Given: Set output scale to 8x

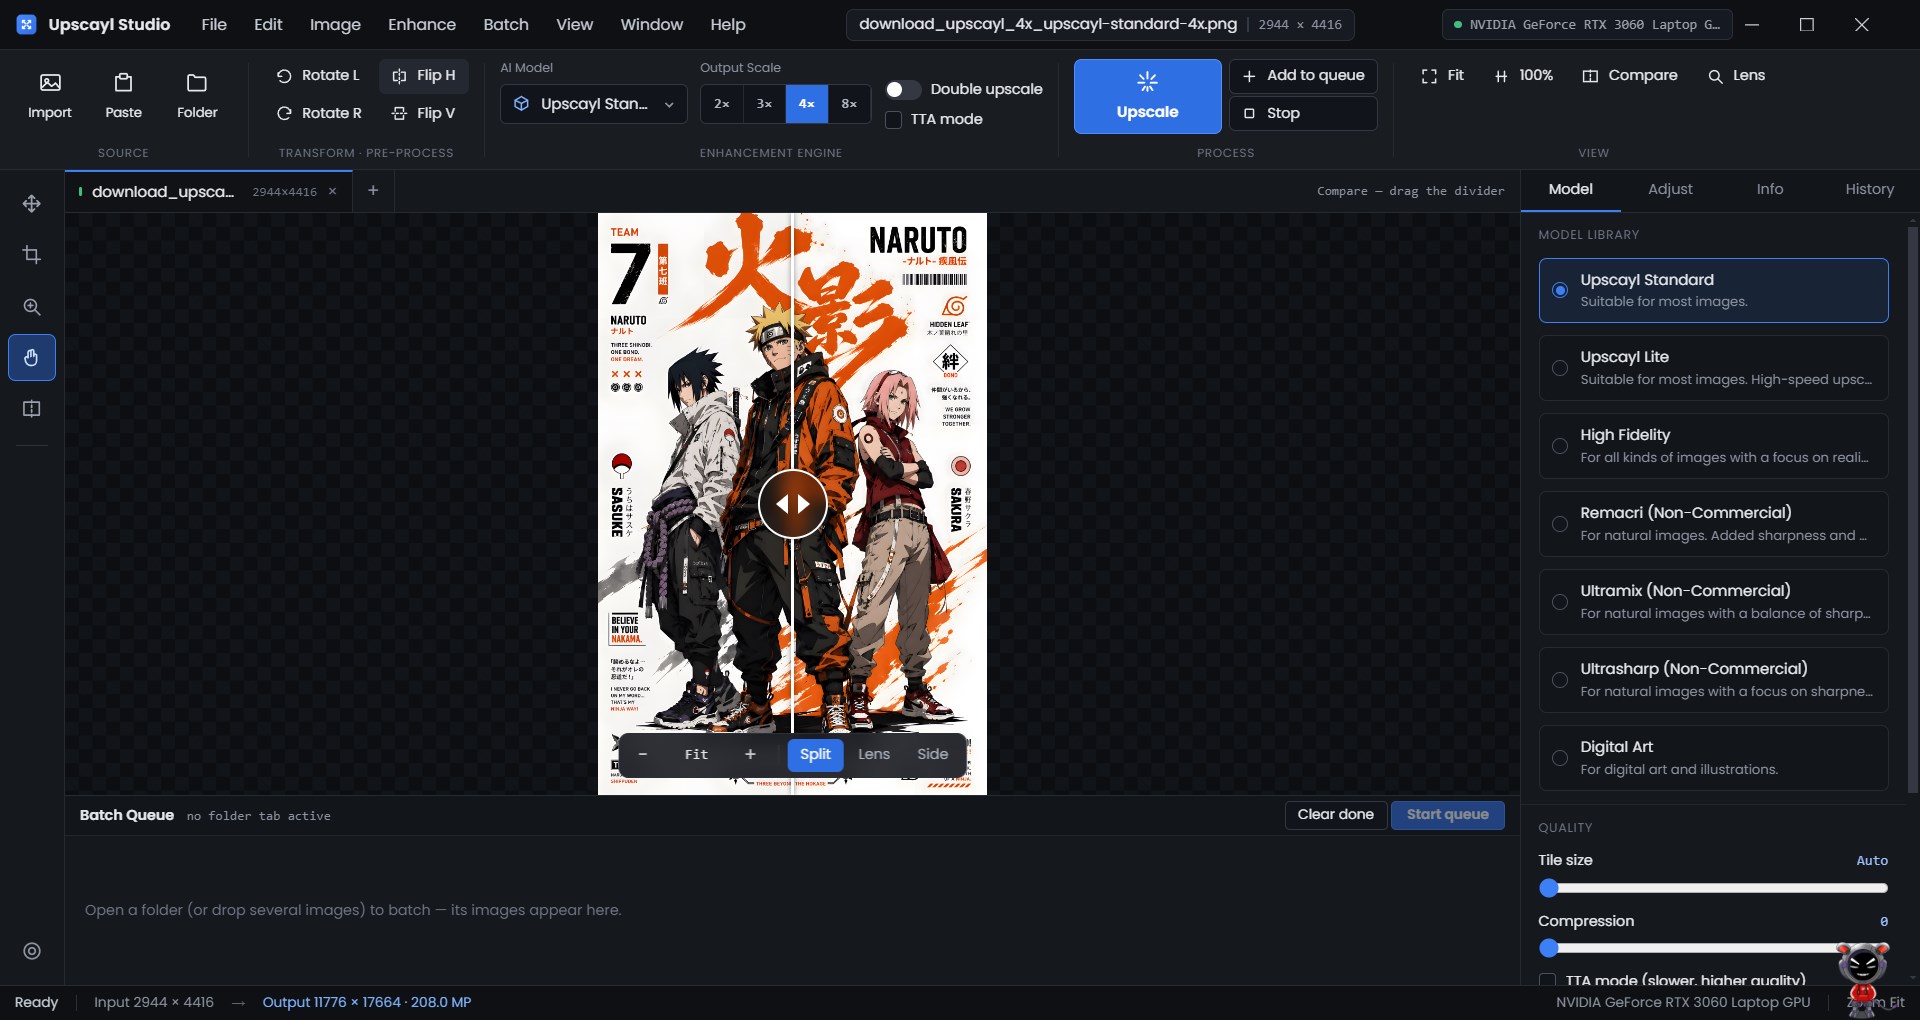Looking at the screenshot, I should (849, 104).
